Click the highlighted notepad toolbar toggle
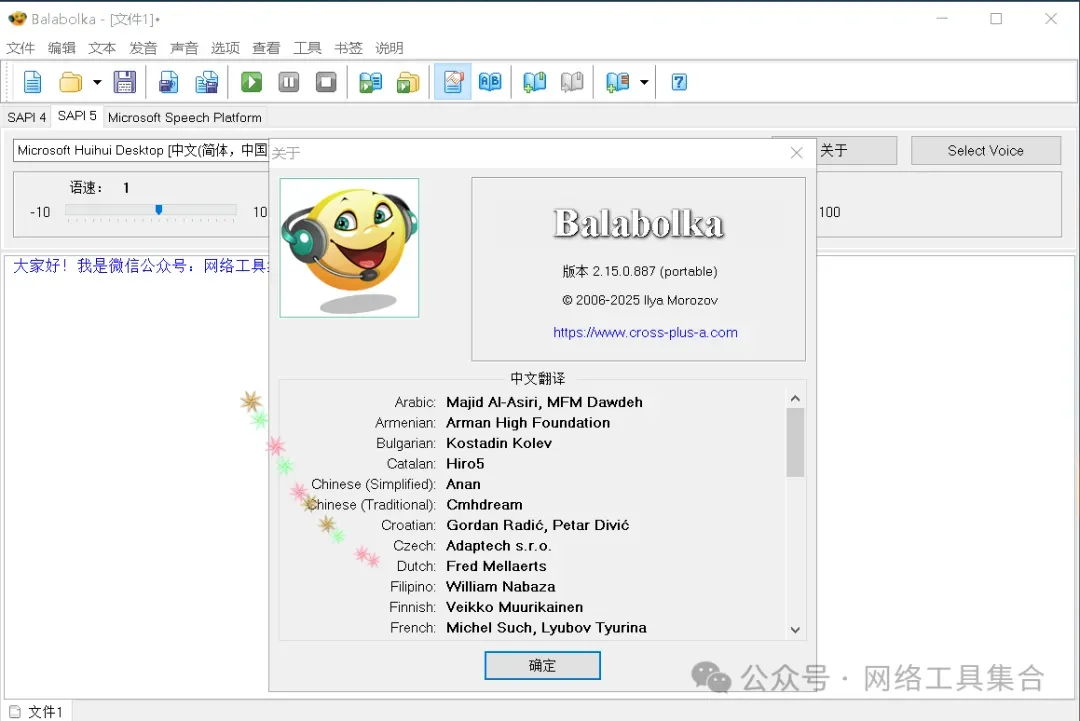Image resolution: width=1080 pixels, height=721 pixels. pos(453,82)
